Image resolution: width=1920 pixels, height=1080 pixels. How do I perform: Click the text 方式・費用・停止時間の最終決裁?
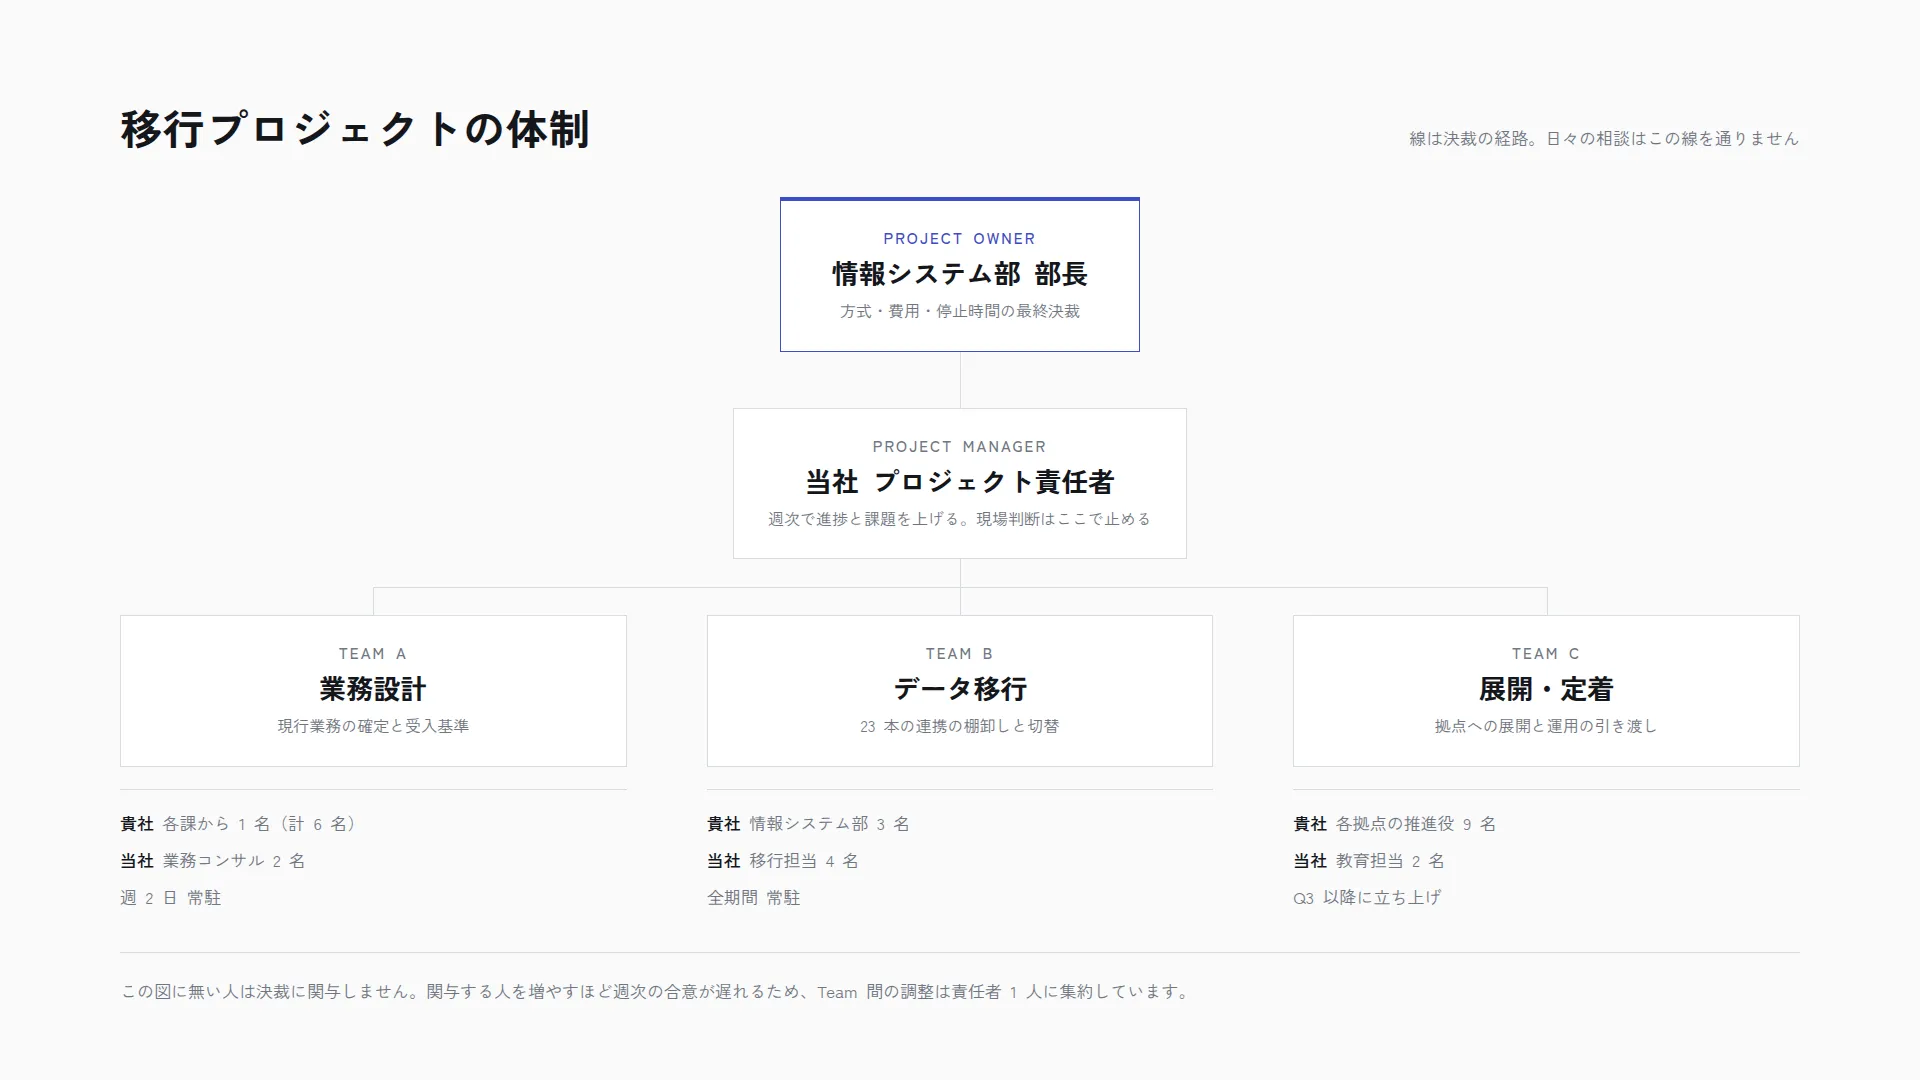[960, 311]
